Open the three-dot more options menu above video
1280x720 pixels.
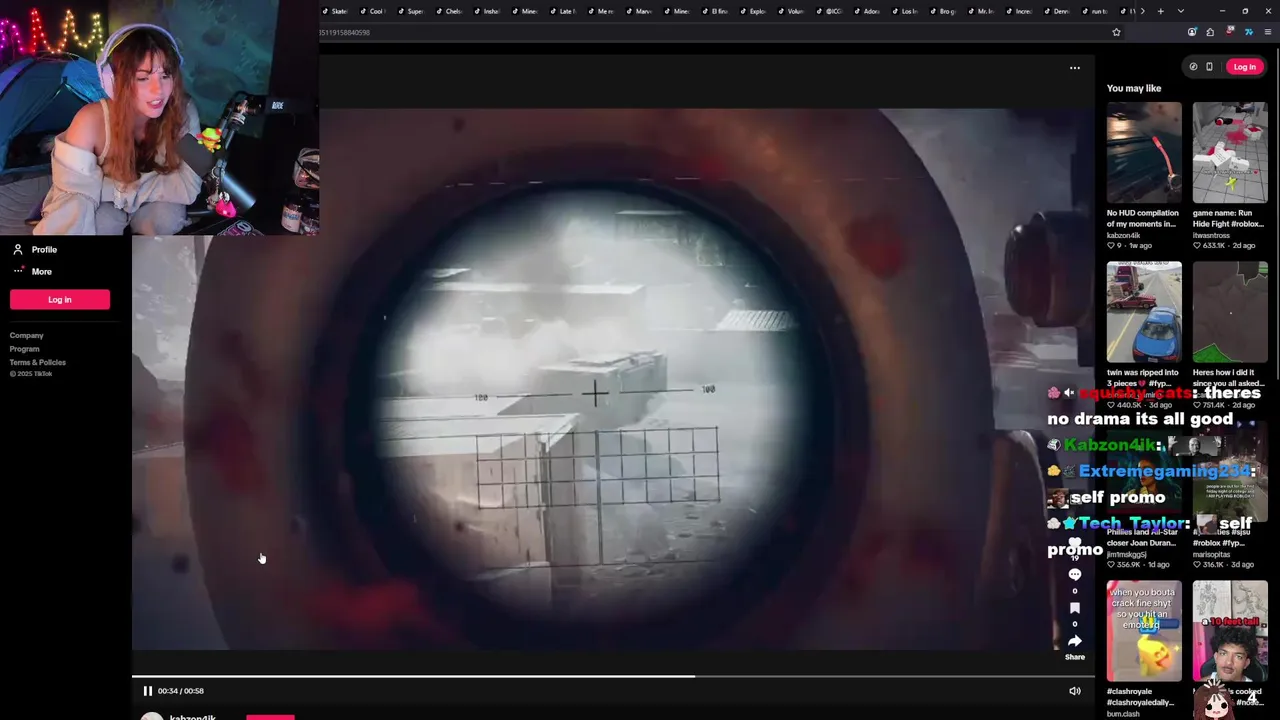pos(1075,68)
